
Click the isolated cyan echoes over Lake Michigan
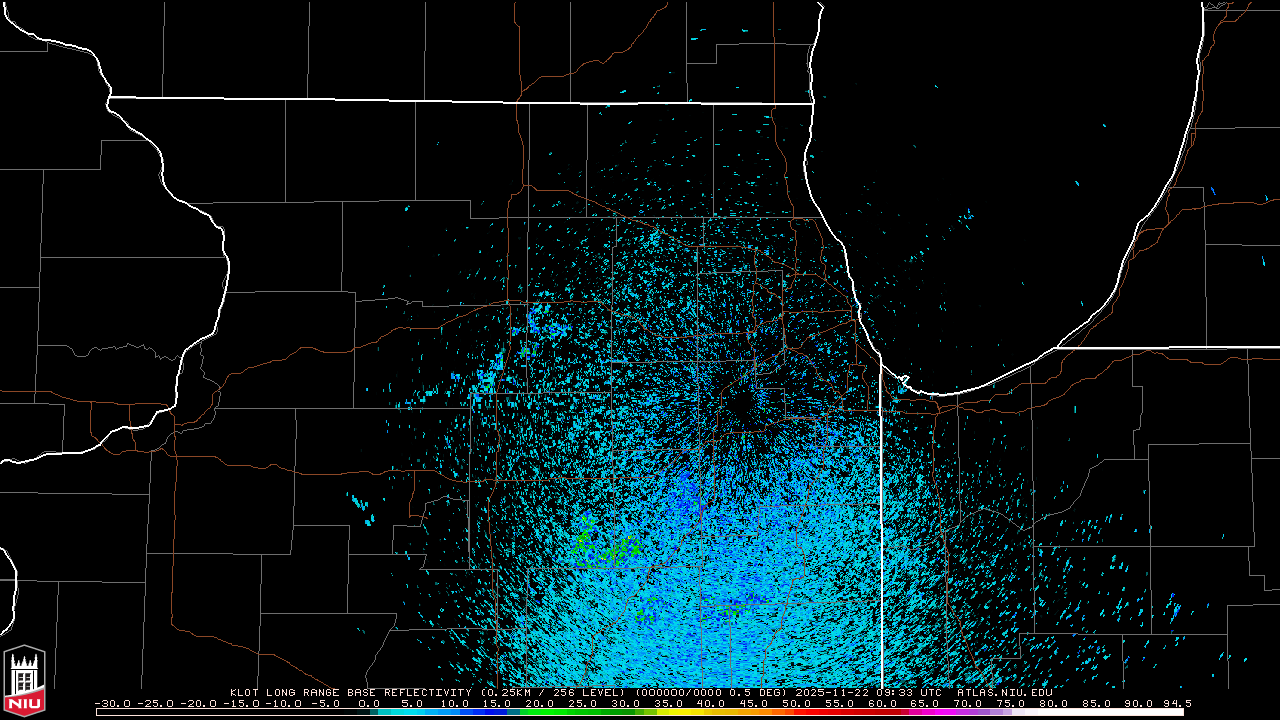[966, 215]
